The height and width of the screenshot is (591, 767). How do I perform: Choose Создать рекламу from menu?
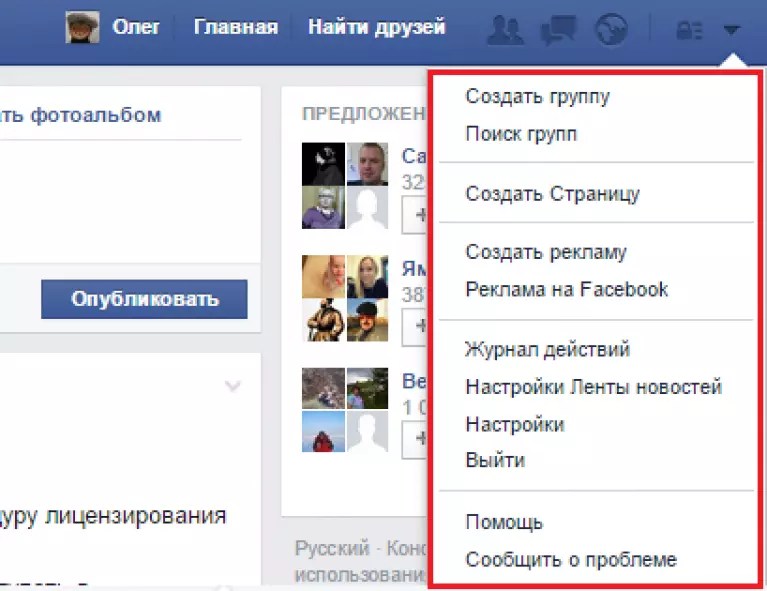click(x=545, y=252)
